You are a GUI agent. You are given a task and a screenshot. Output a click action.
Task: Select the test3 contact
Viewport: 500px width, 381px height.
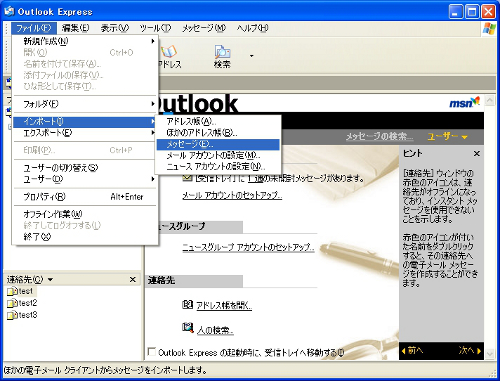point(22,315)
